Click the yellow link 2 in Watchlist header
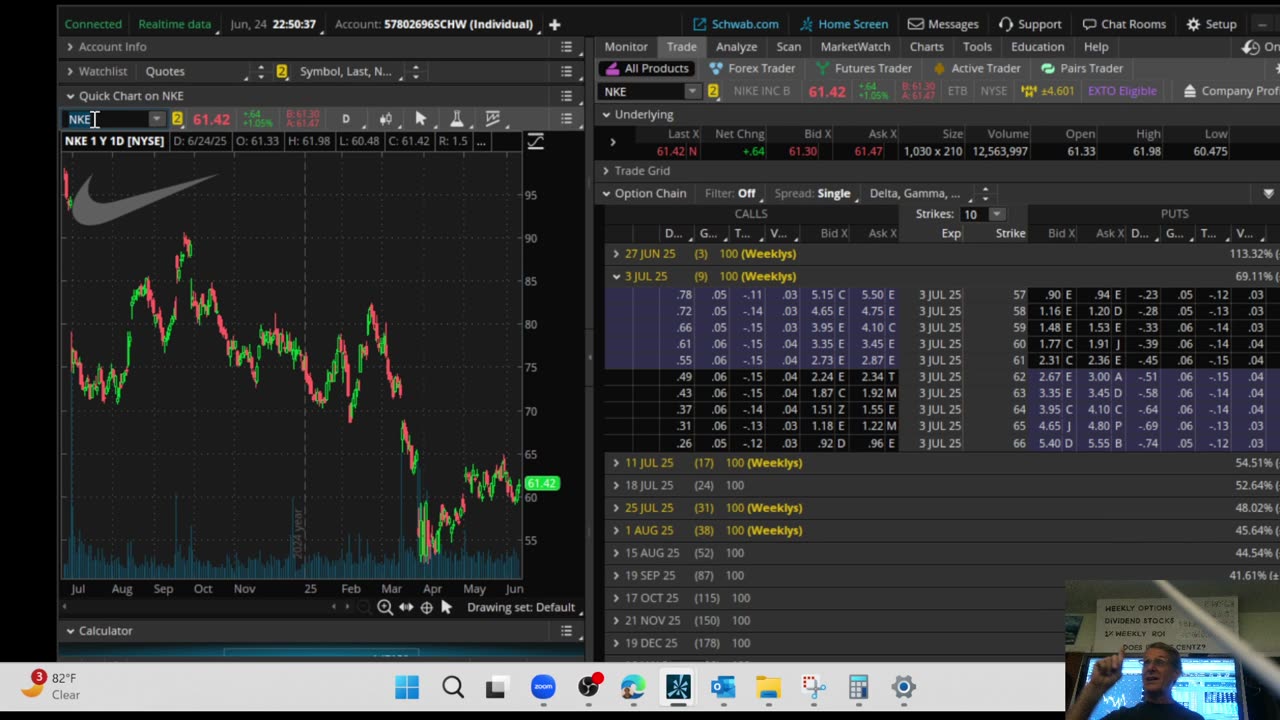This screenshot has height=720, width=1280. pyautogui.click(x=281, y=71)
